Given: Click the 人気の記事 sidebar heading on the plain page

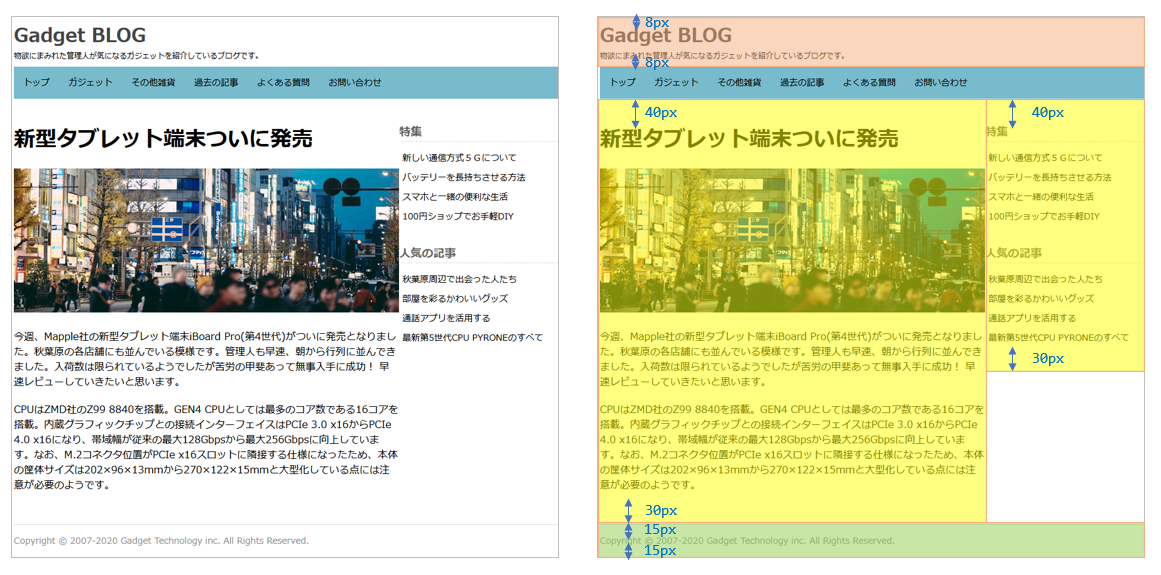Looking at the screenshot, I should click(429, 253).
